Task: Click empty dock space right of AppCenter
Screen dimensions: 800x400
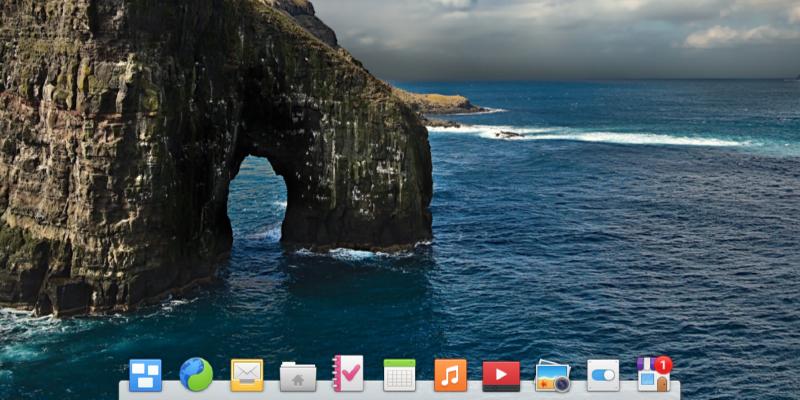Action: pyautogui.click(x=675, y=390)
